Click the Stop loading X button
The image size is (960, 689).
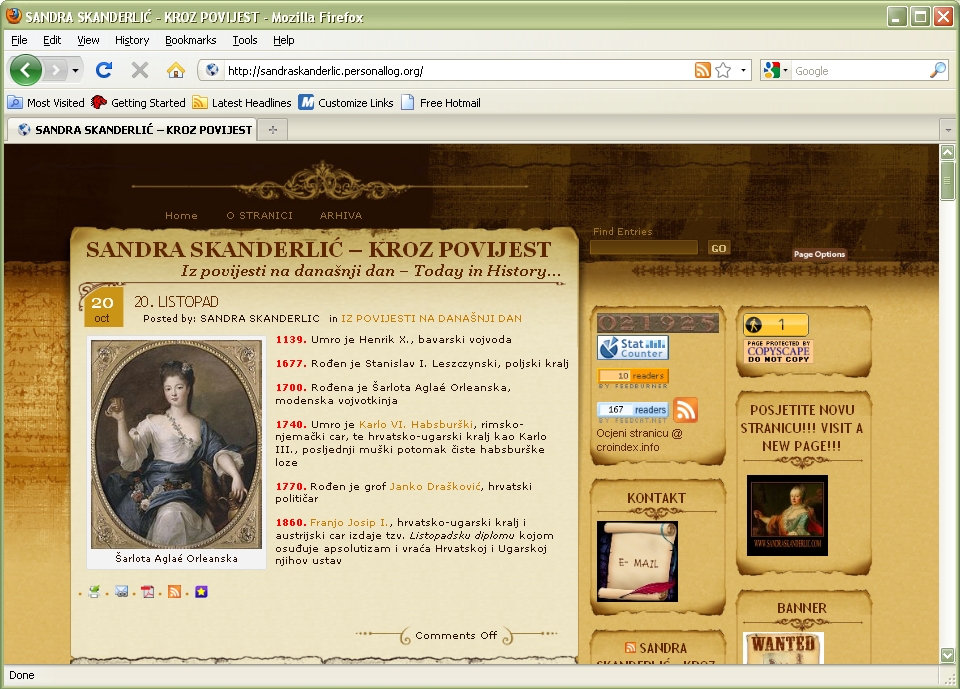point(140,70)
